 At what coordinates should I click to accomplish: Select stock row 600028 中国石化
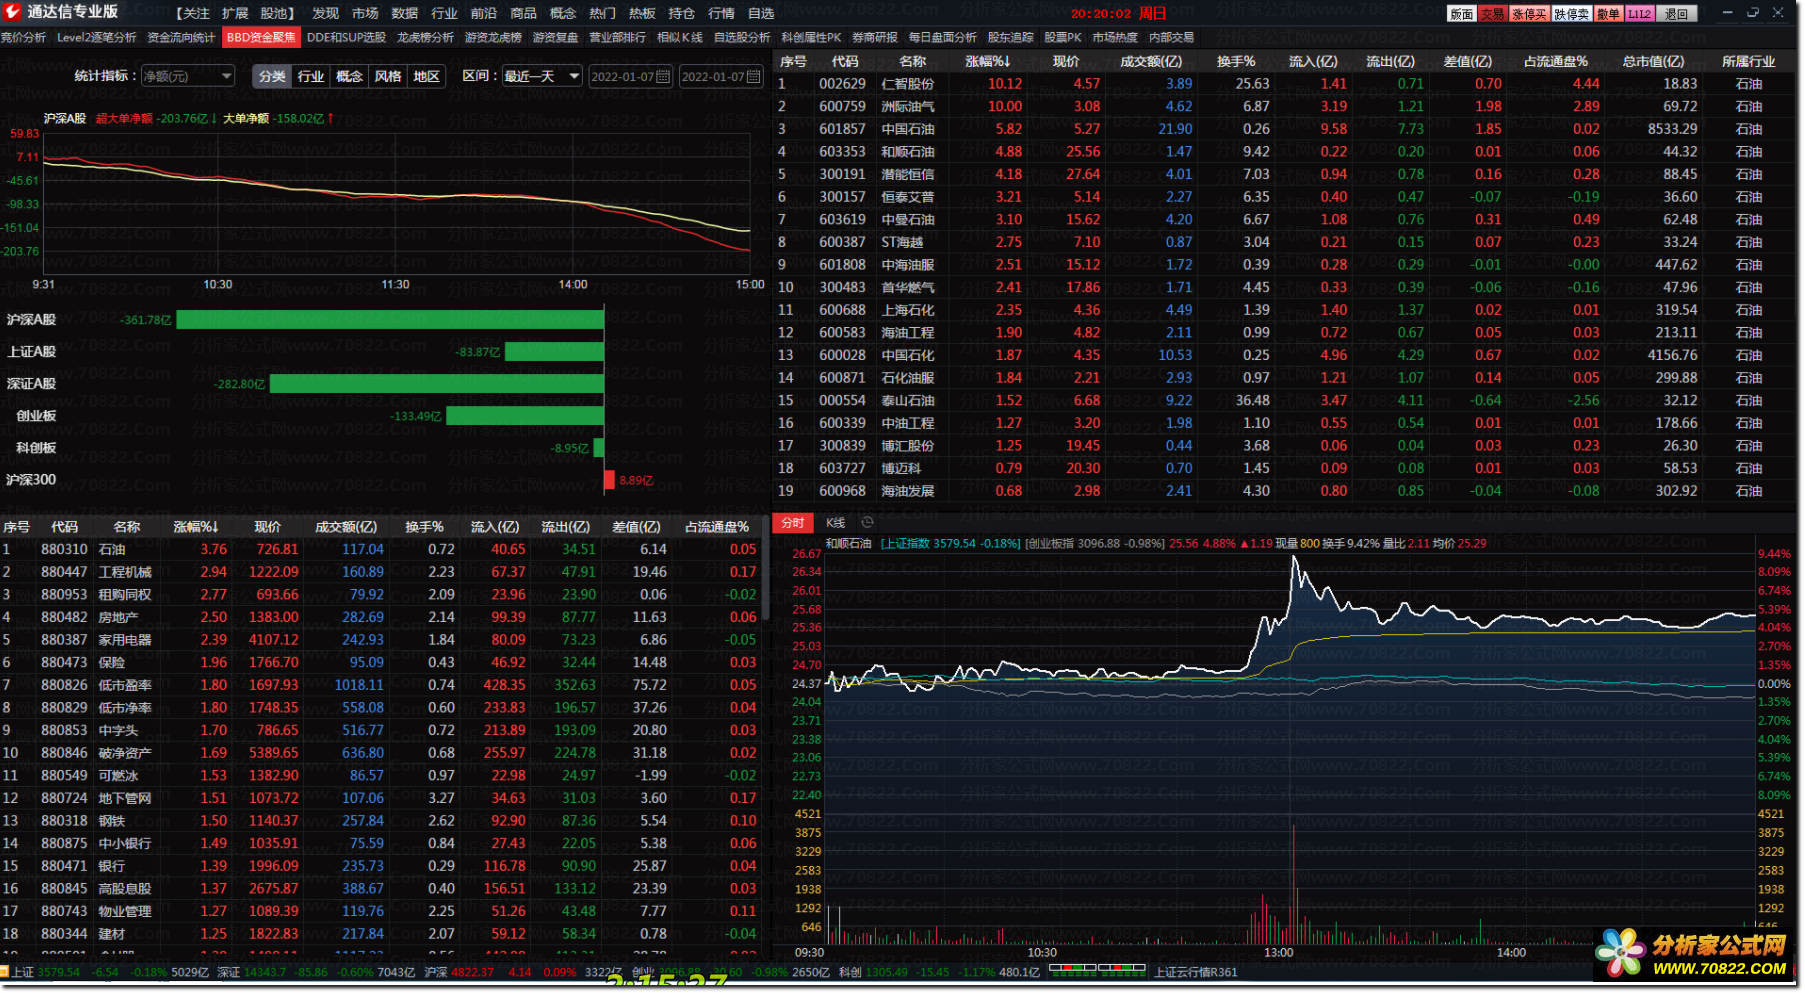click(x=1285, y=355)
